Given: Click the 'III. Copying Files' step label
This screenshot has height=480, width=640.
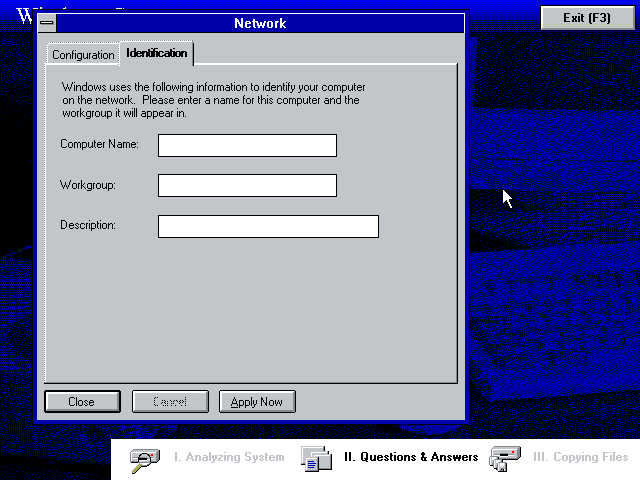Looking at the screenshot, I should click(580, 457).
